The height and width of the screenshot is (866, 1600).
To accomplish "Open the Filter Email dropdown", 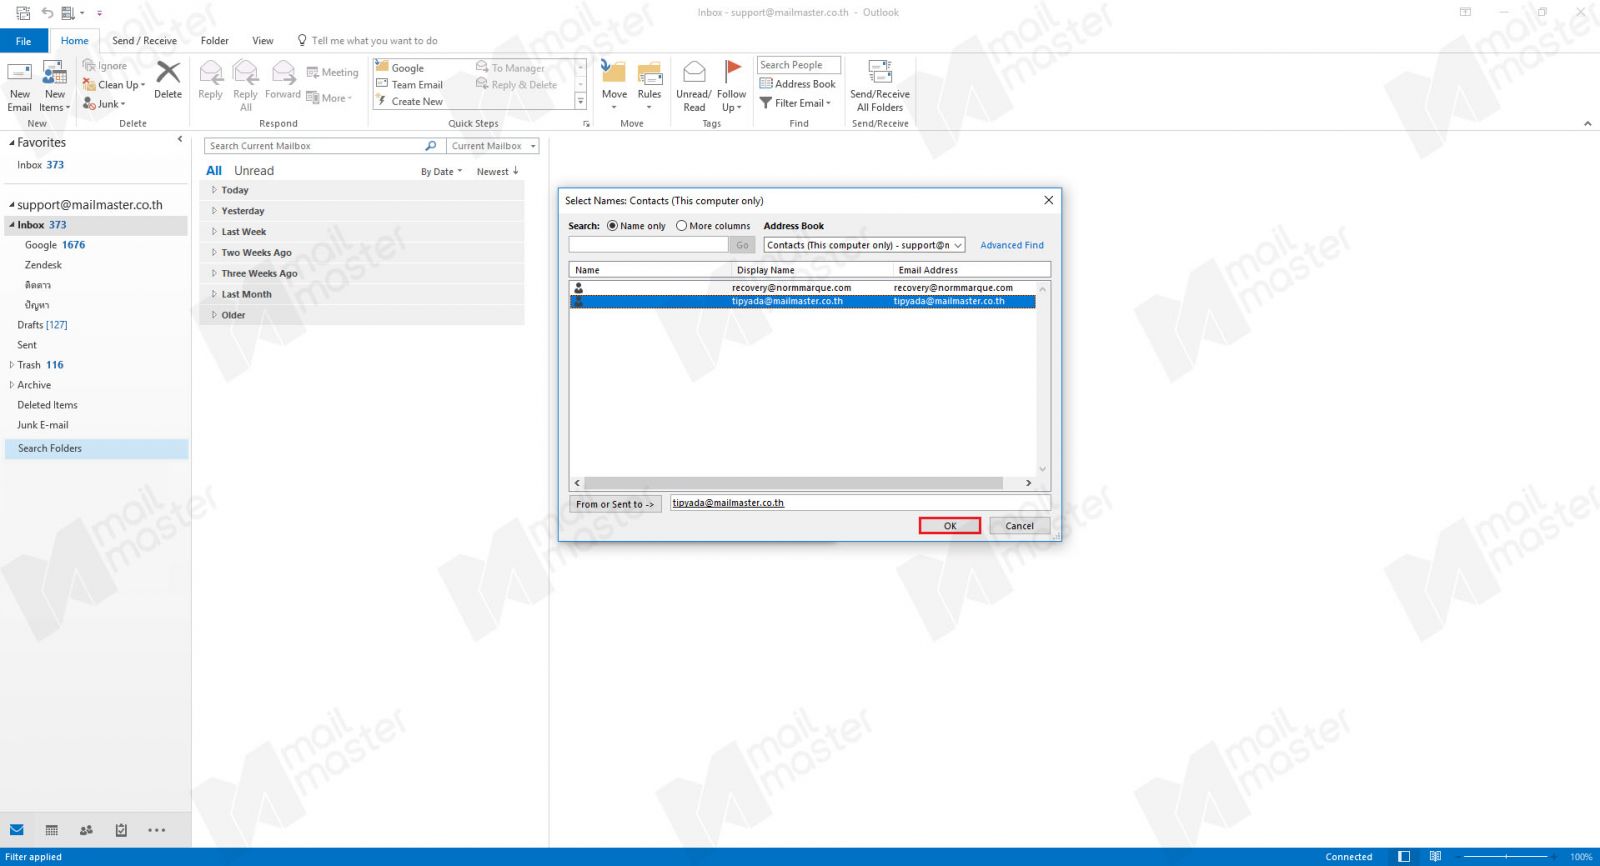I will click(796, 103).
